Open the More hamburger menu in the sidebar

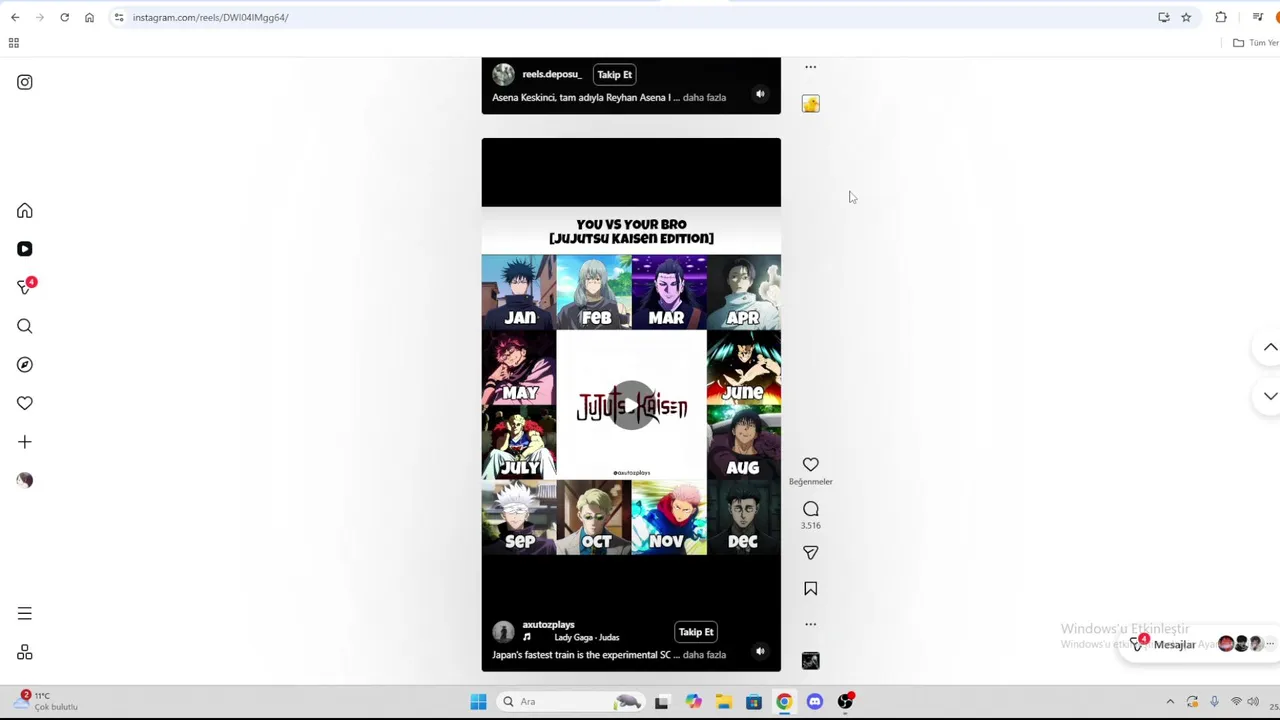pos(25,614)
